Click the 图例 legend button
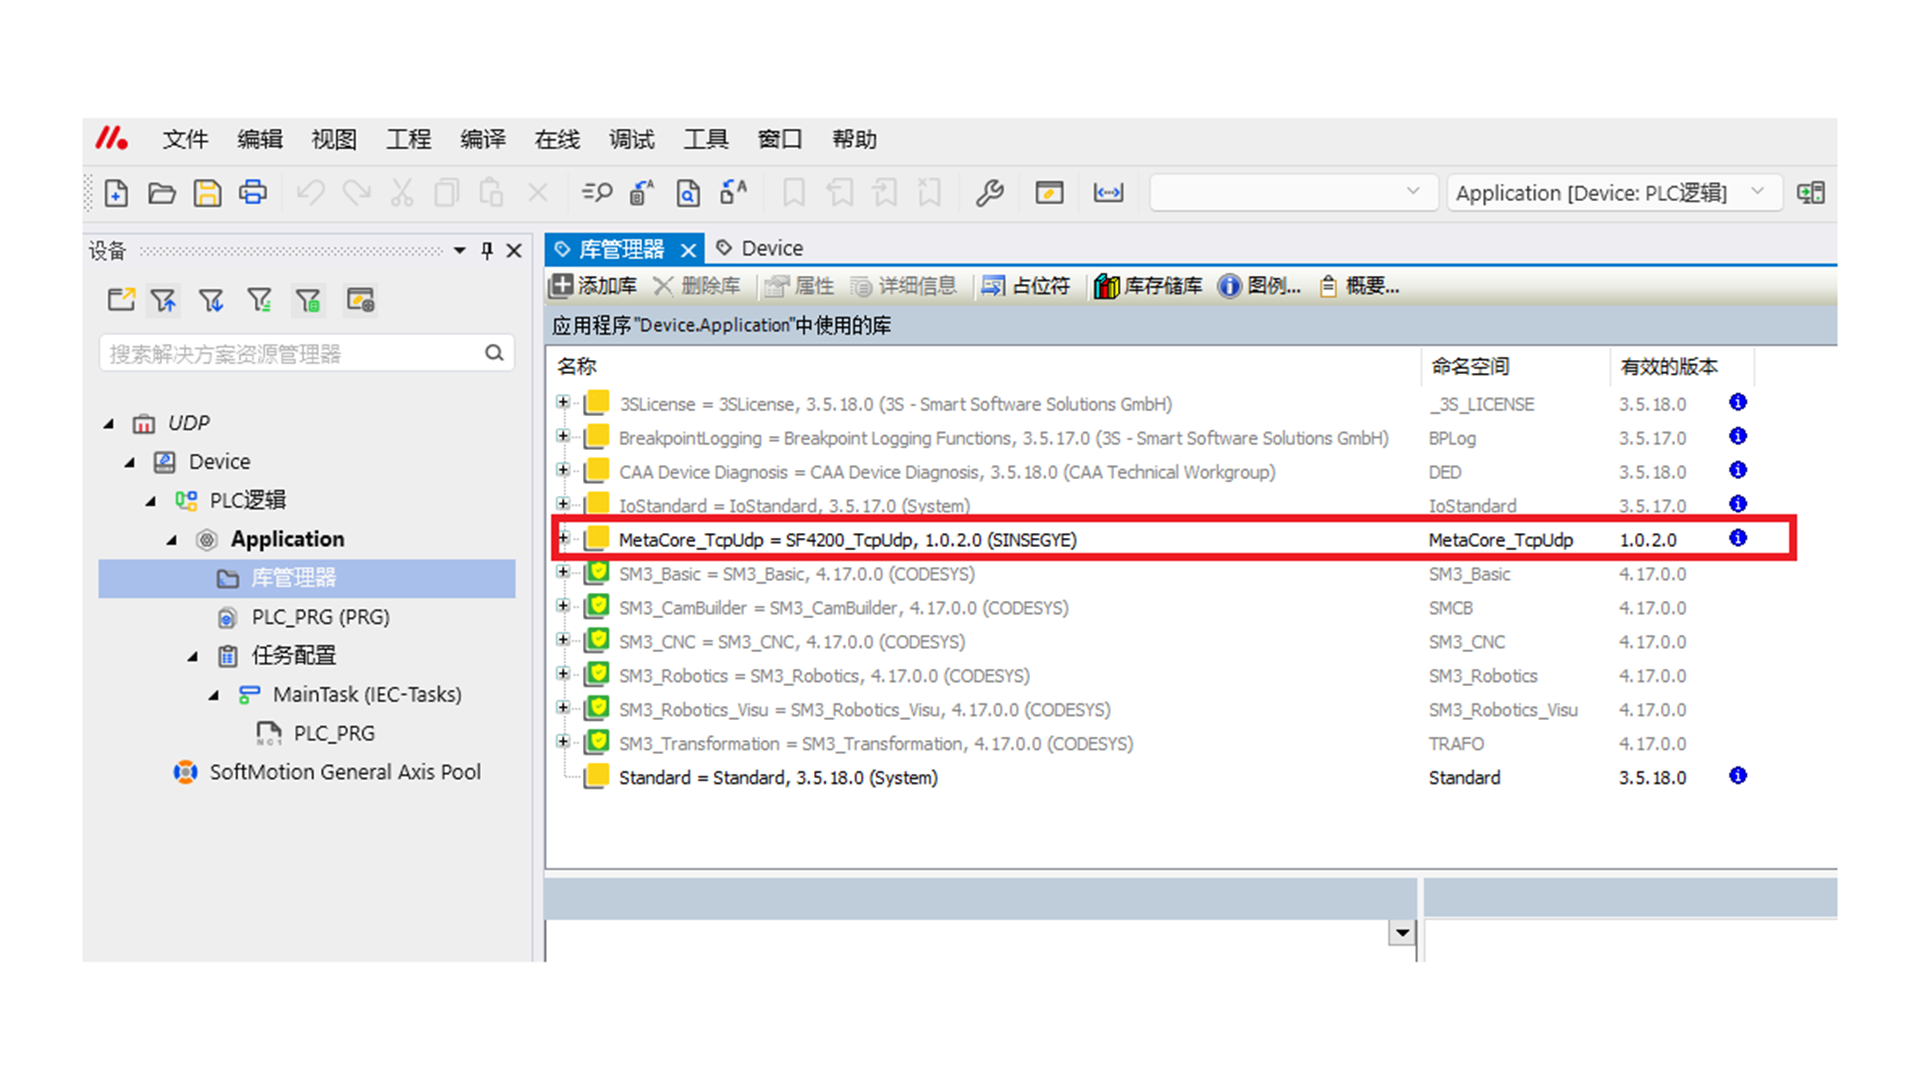This screenshot has height=1080, width=1920. click(1259, 286)
